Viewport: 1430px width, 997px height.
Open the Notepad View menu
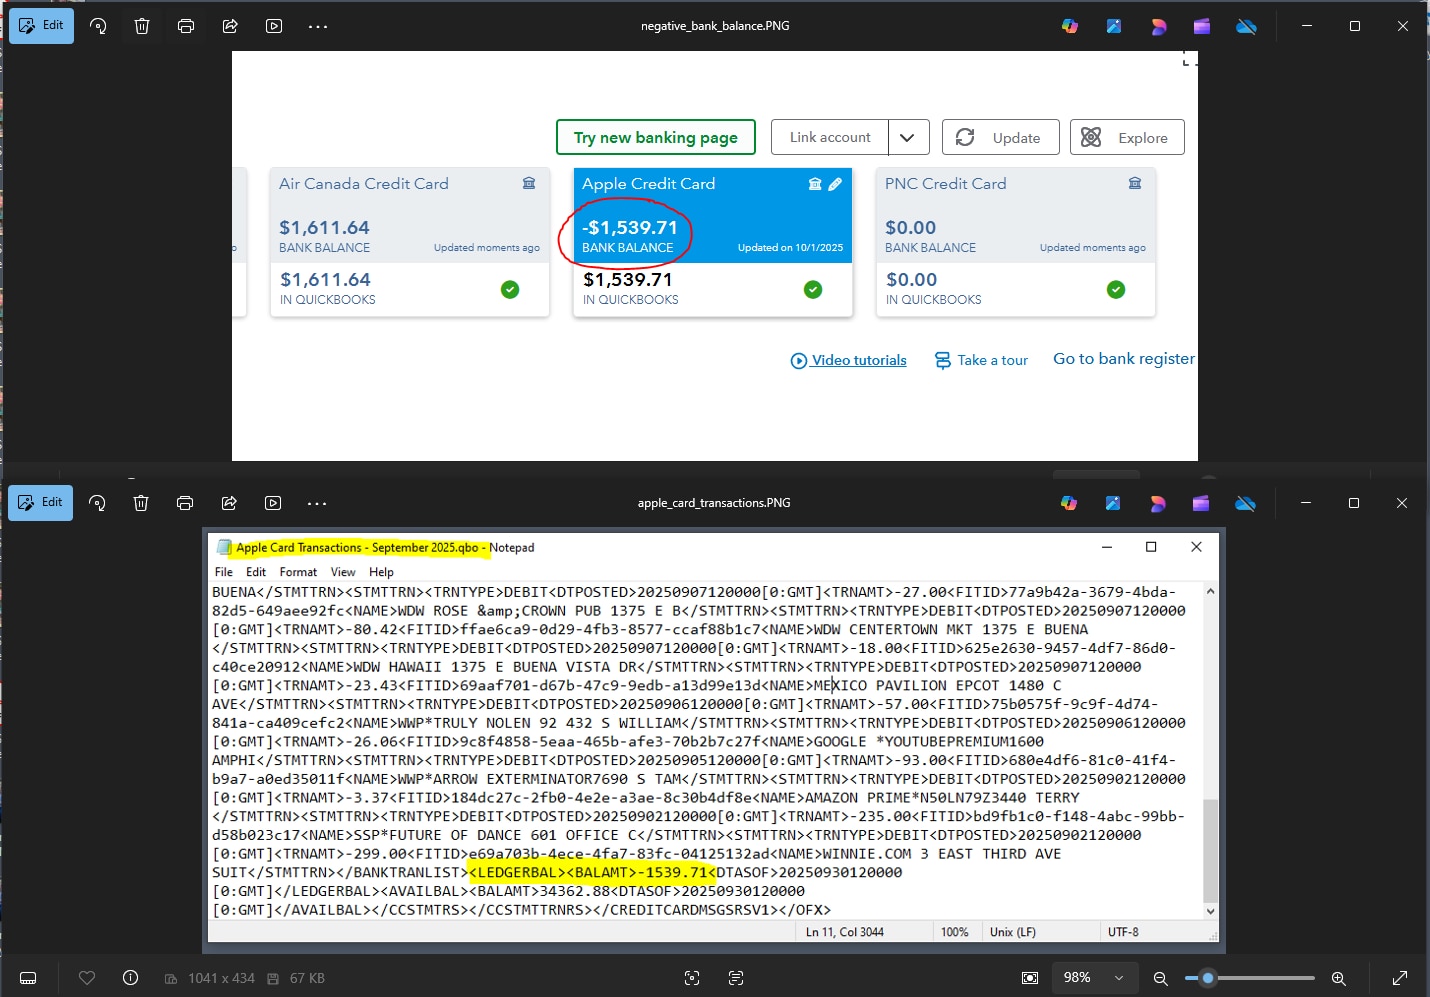click(343, 572)
